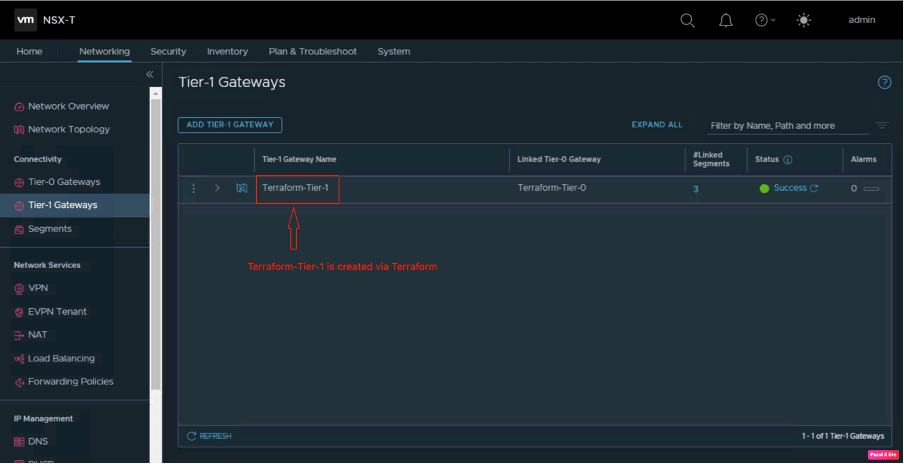904x464 pixels.
Task: Select Tier-0 Gateways in the sidebar
Action: tap(64, 182)
